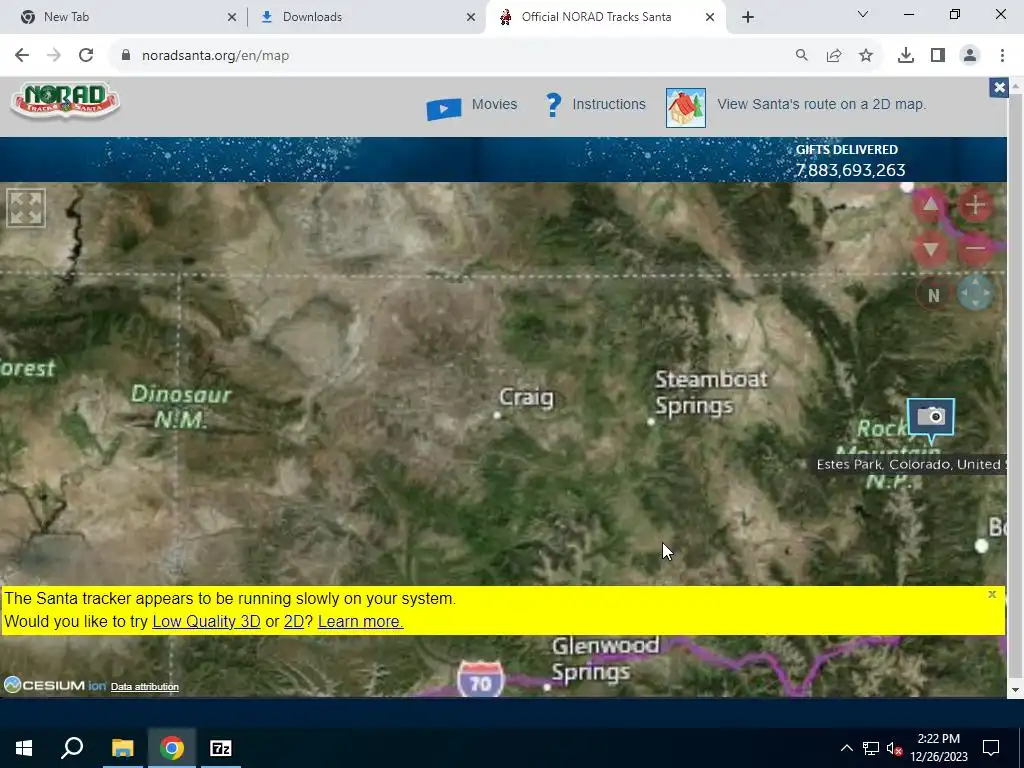Viewport: 1024px width, 768px height.
Task: Close the top header with blue X
Action: [999, 87]
